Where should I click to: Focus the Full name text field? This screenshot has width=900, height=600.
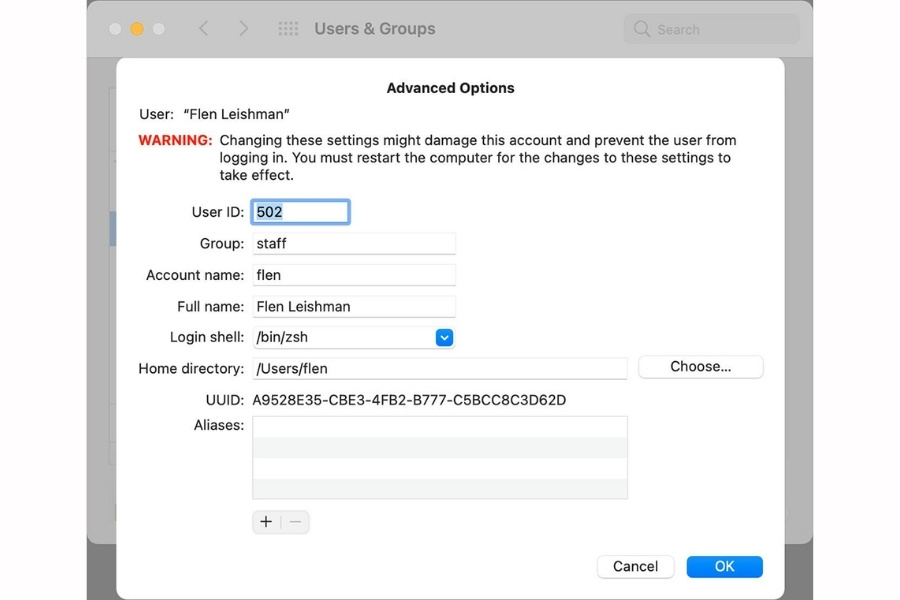353,307
